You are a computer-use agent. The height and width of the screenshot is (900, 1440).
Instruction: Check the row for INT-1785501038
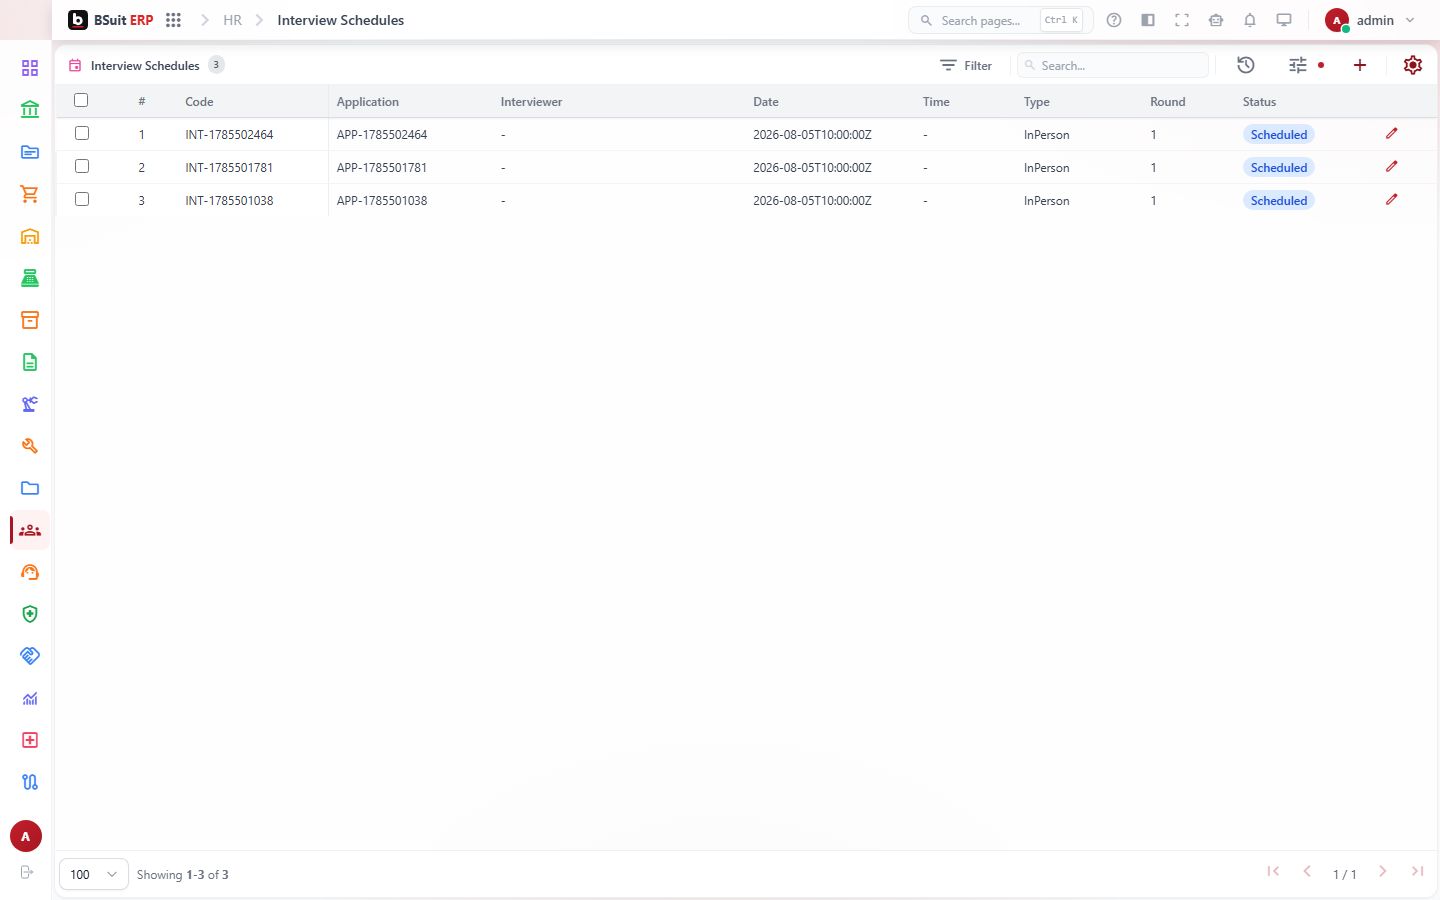(x=82, y=199)
